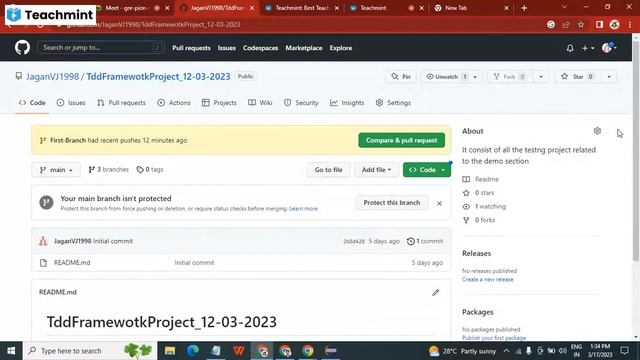Screen dimensions: 640x360
Task: Open the README.md file row
Action: tap(241, 263)
